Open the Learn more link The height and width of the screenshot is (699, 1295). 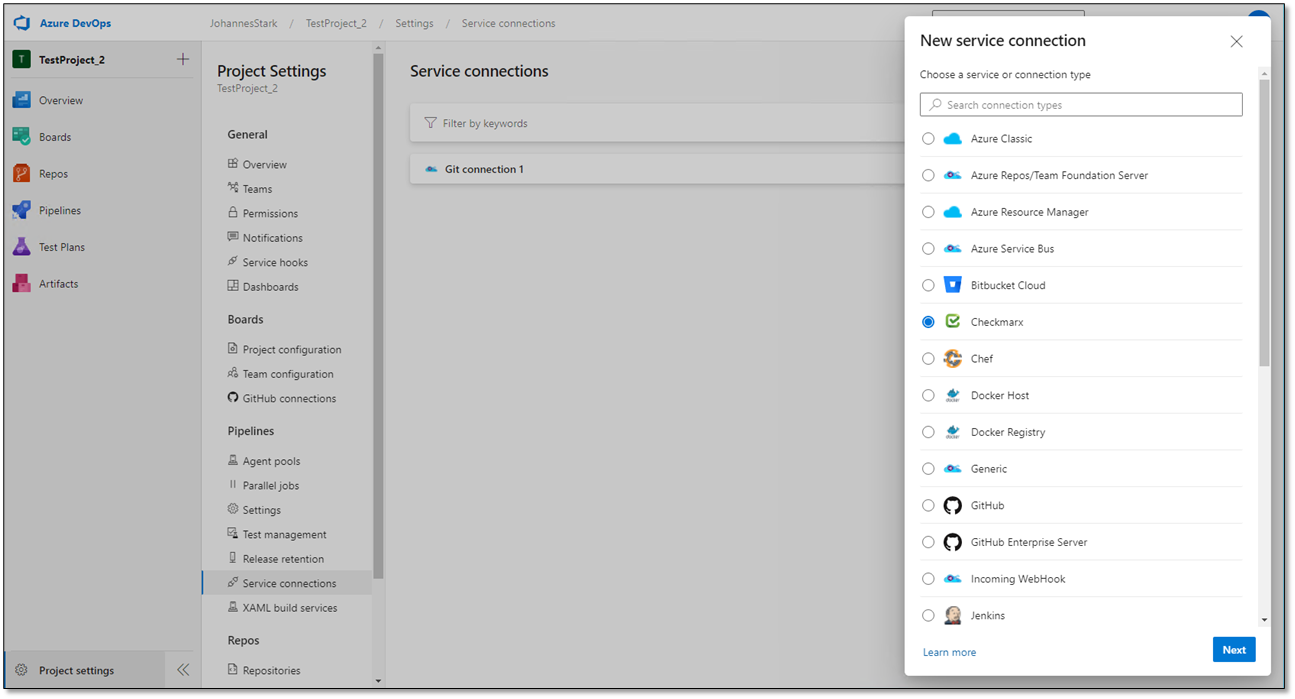coord(949,652)
